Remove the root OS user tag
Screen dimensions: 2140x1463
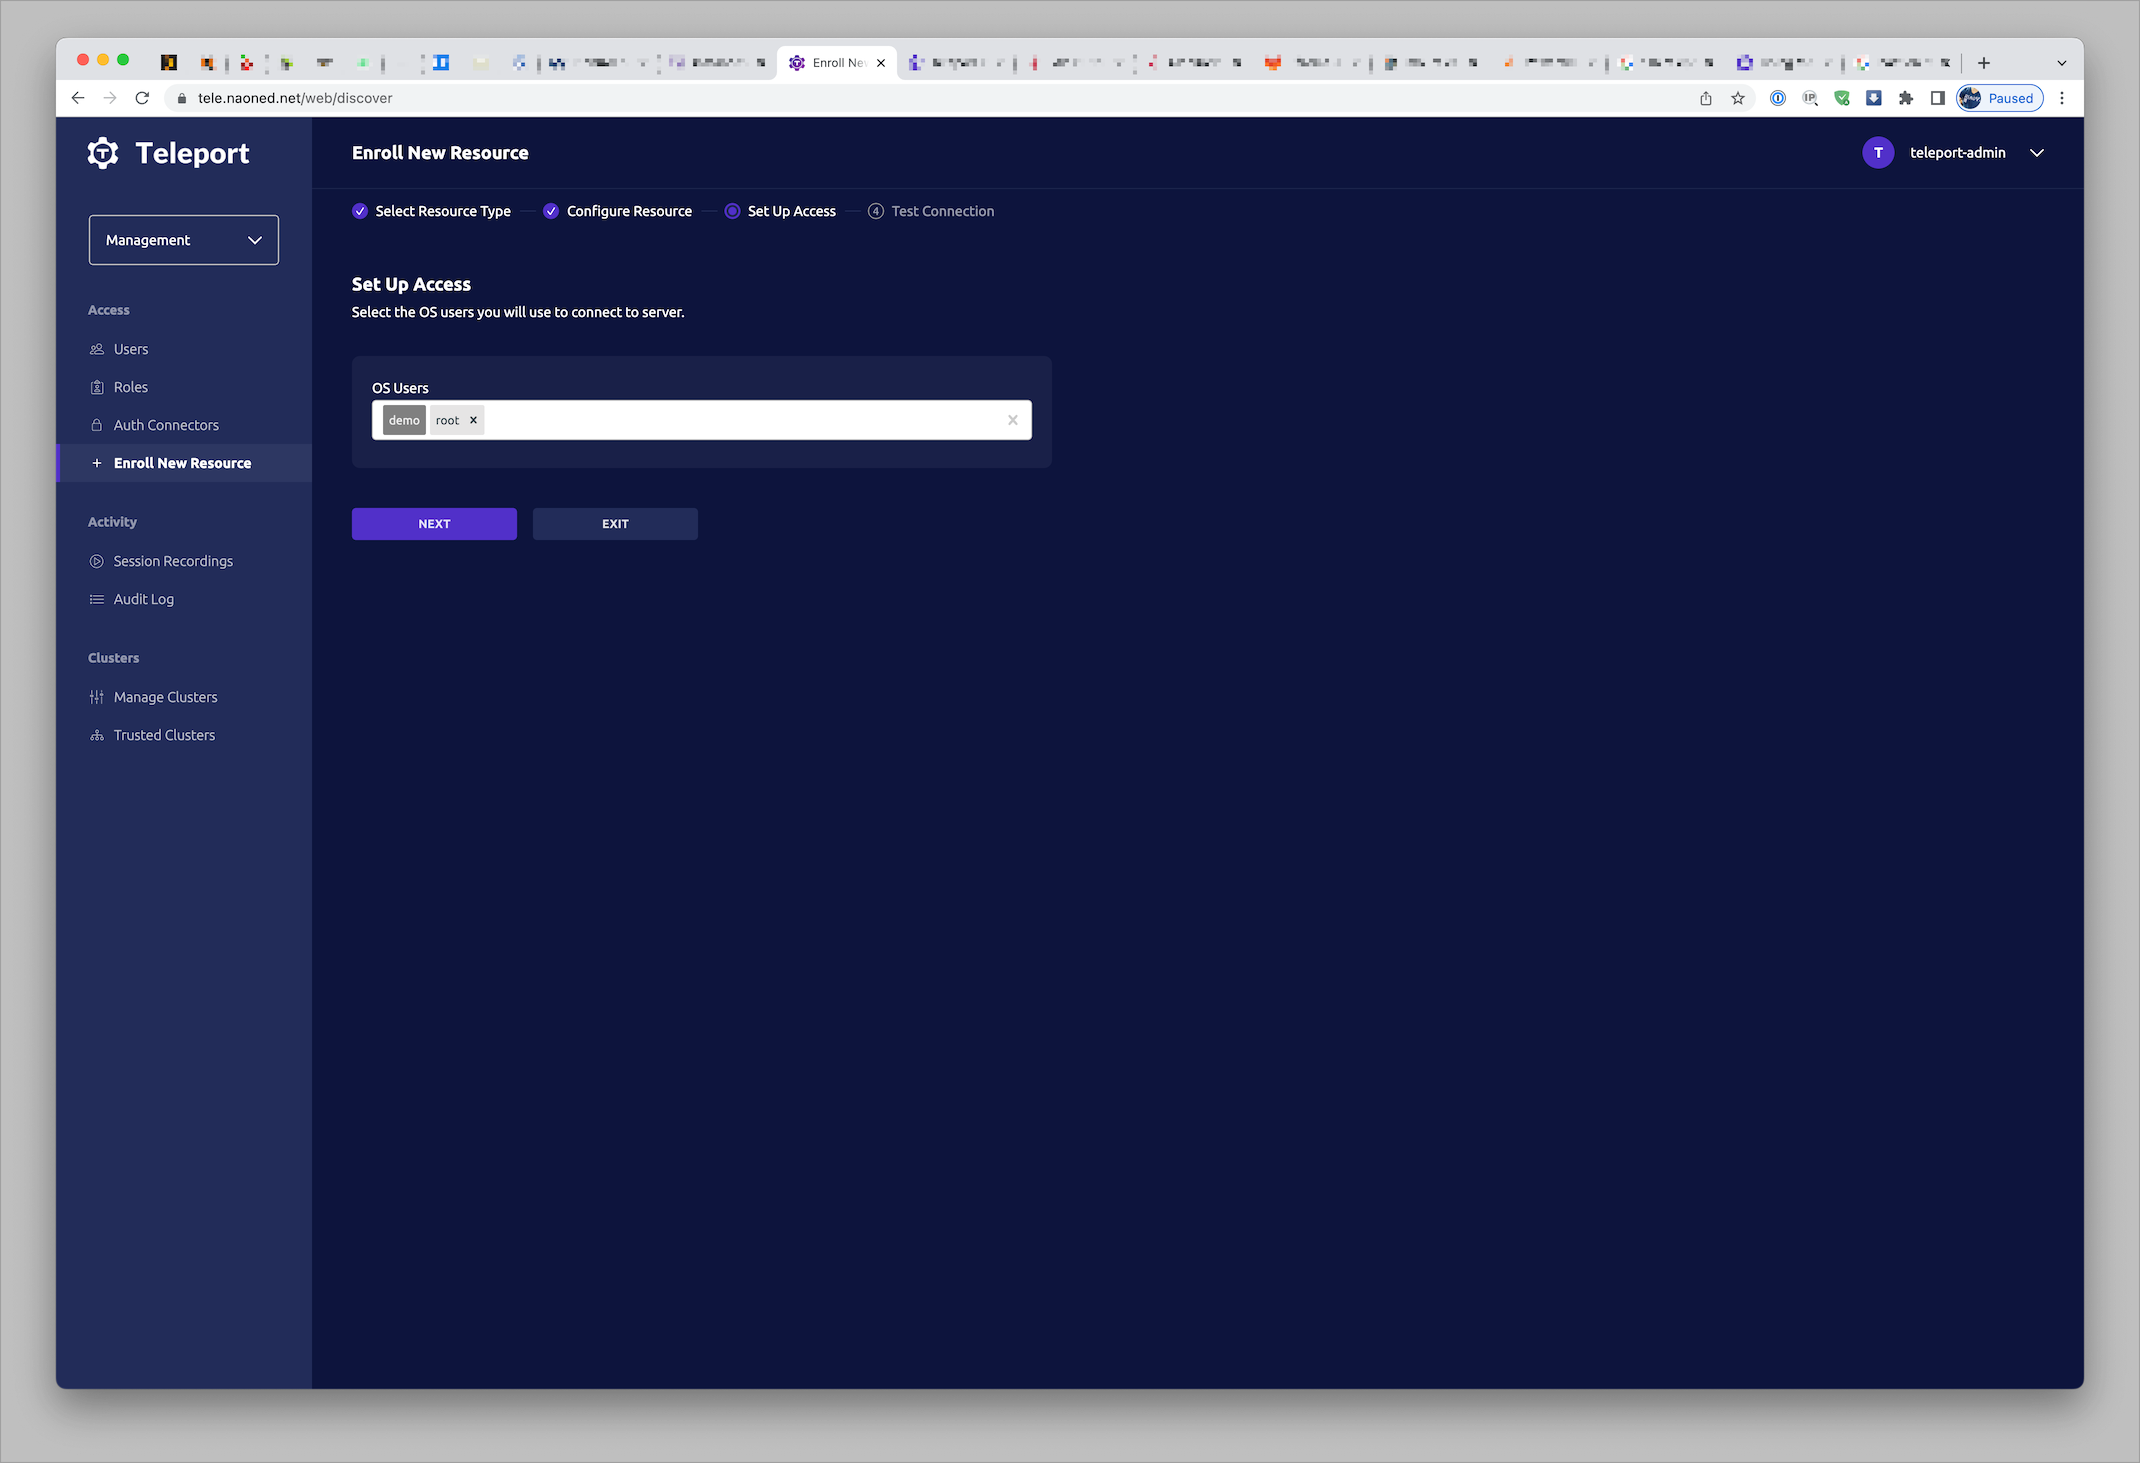pyautogui.click(x=473, y=420)
